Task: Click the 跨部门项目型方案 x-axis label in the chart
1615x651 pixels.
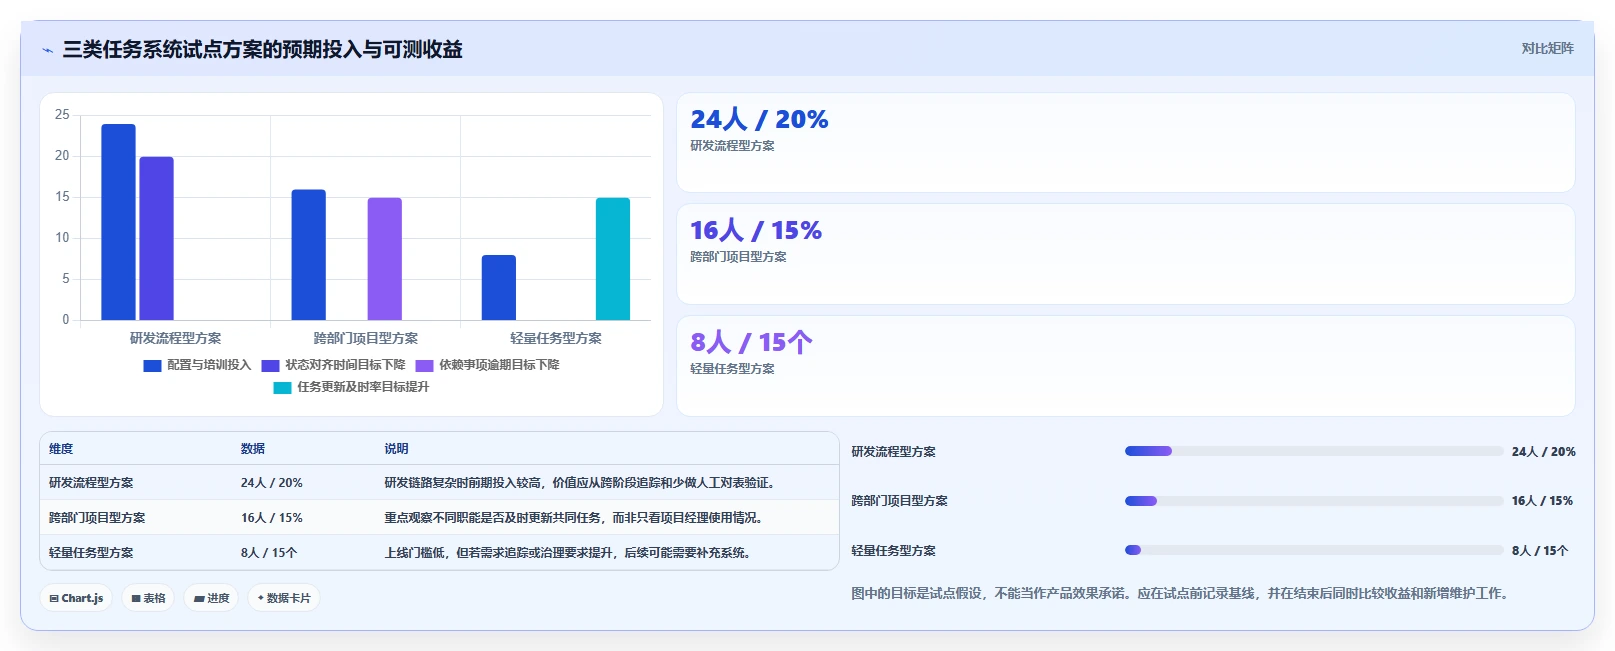Action: pyautogui.click(x=365, y=338)
